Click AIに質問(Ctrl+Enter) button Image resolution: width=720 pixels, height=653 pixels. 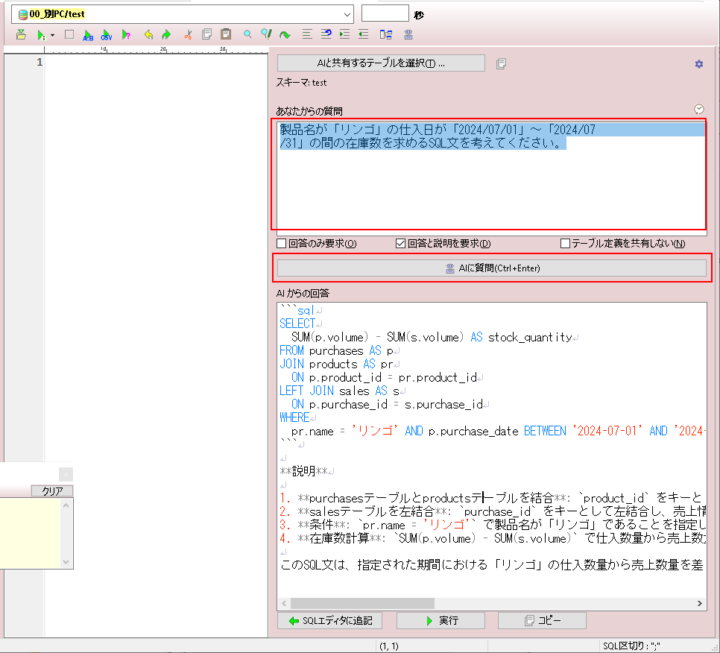(492, 268)
